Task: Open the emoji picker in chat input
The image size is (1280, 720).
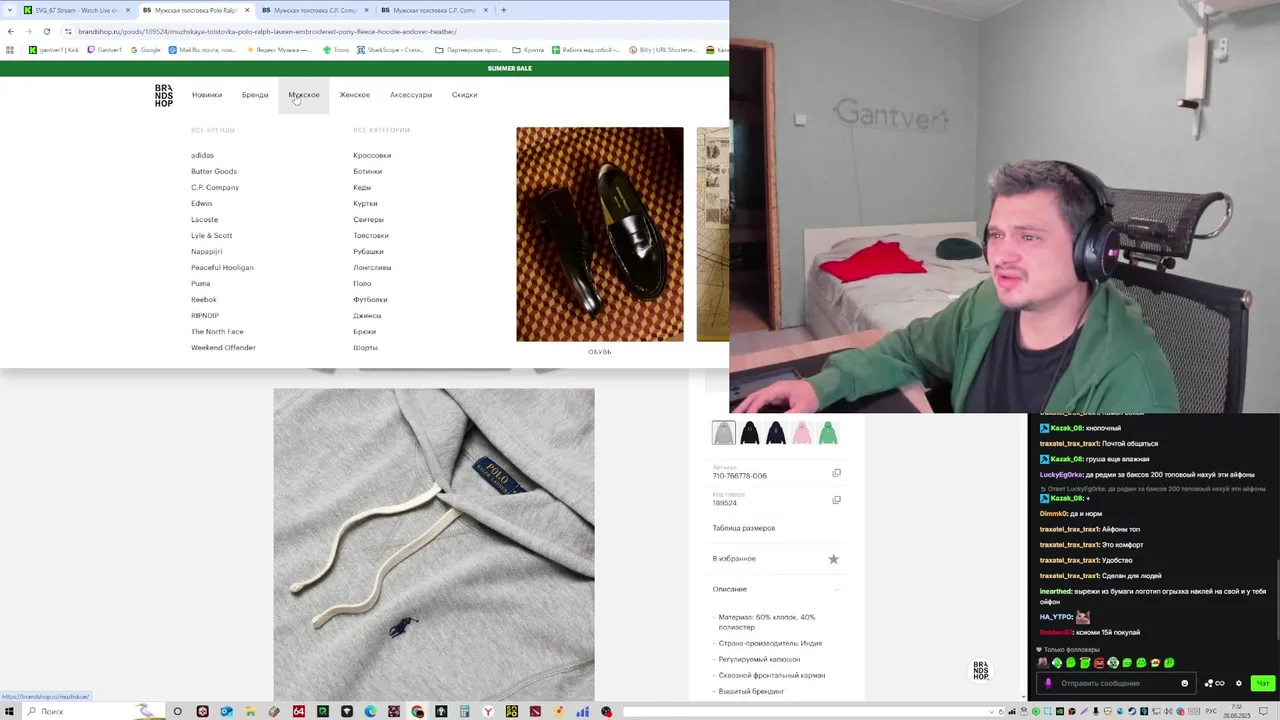Action: coord(1185,683)
